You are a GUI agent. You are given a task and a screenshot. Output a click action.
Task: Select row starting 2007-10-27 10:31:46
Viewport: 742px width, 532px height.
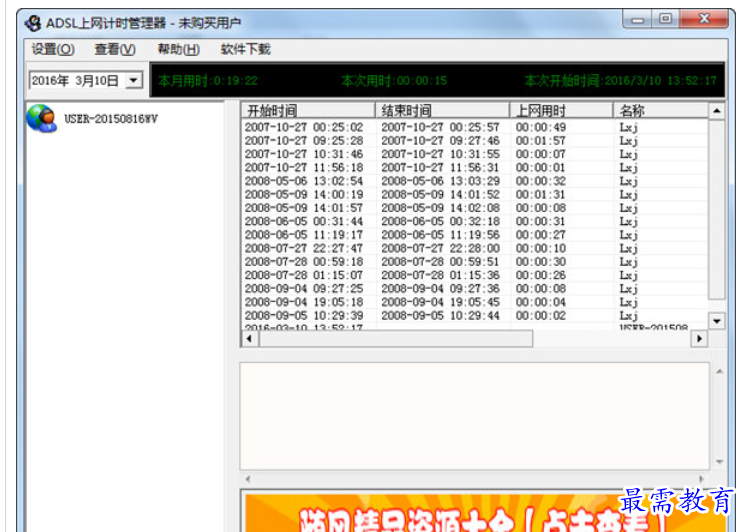coord(475,154)
